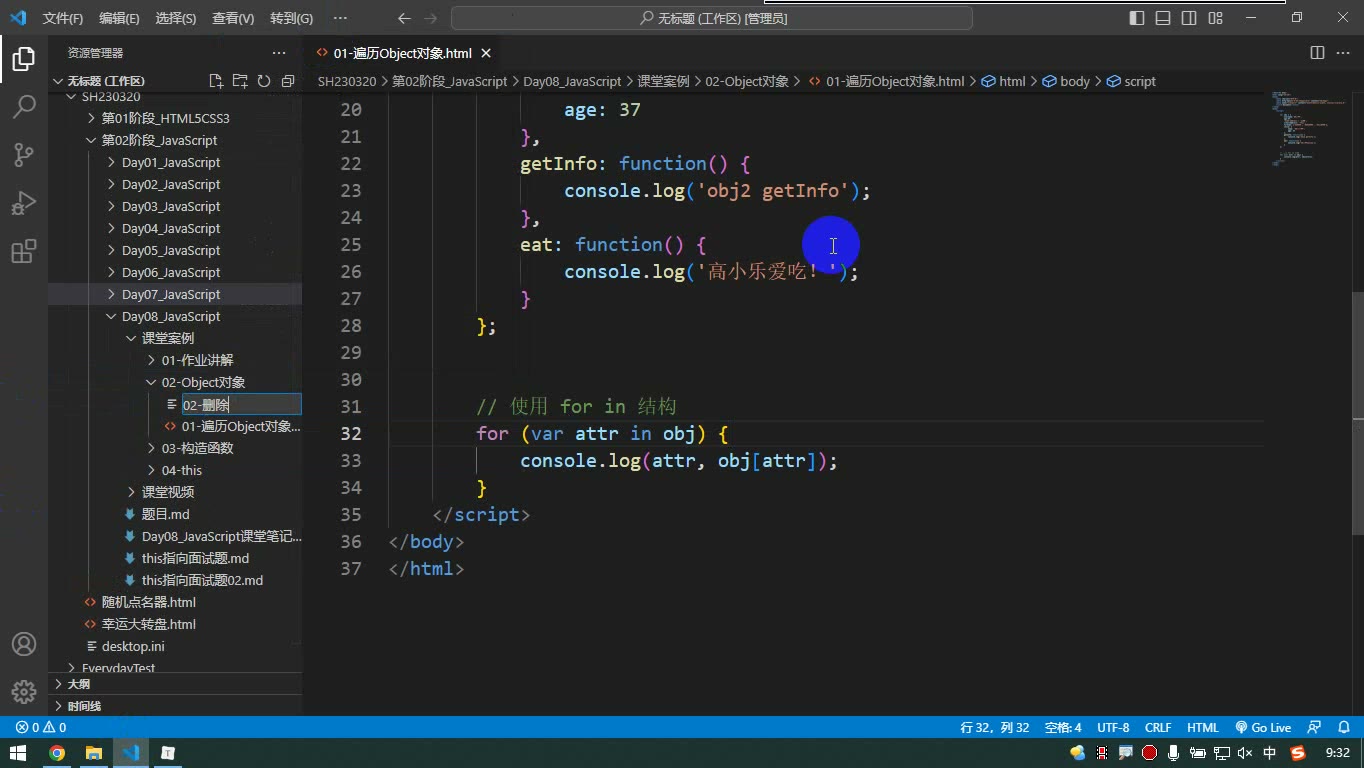The image size is (1364, 768).
Task: Click the New File icon in explorer
Action: coord(216,81)
